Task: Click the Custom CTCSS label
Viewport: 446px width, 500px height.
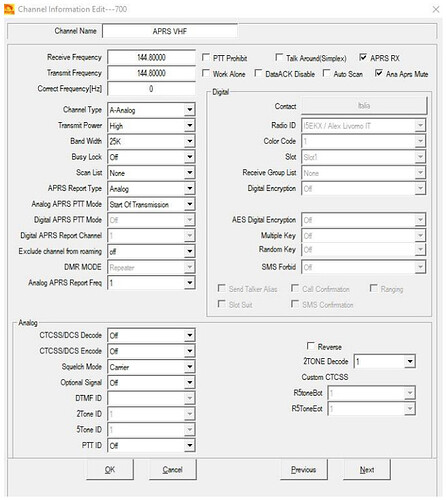Action: click(x=325, y=377)
